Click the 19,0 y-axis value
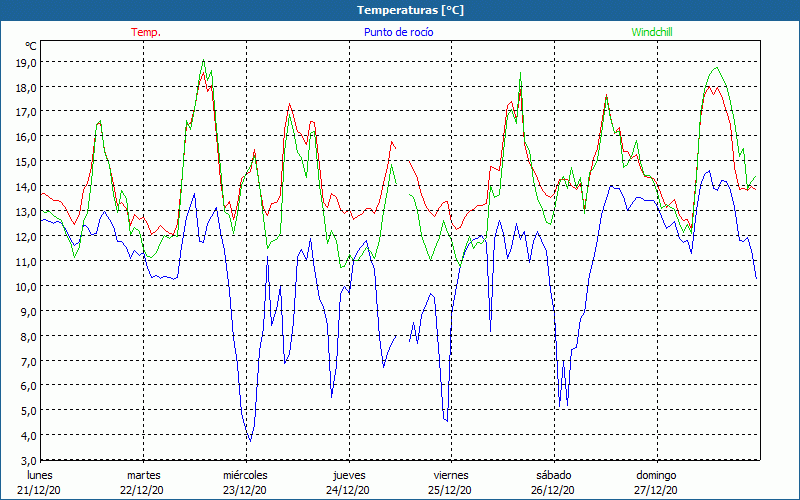 tap(26, 63)
